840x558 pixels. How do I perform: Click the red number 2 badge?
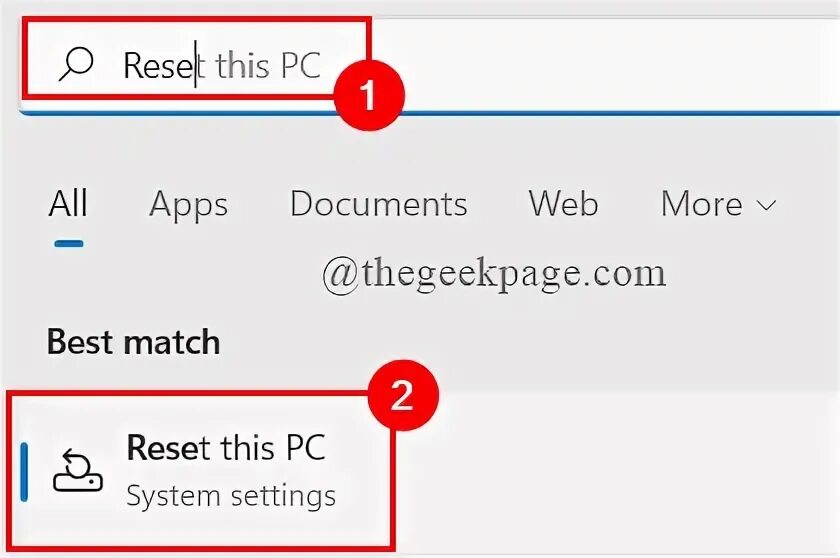[x=401, y=397]
